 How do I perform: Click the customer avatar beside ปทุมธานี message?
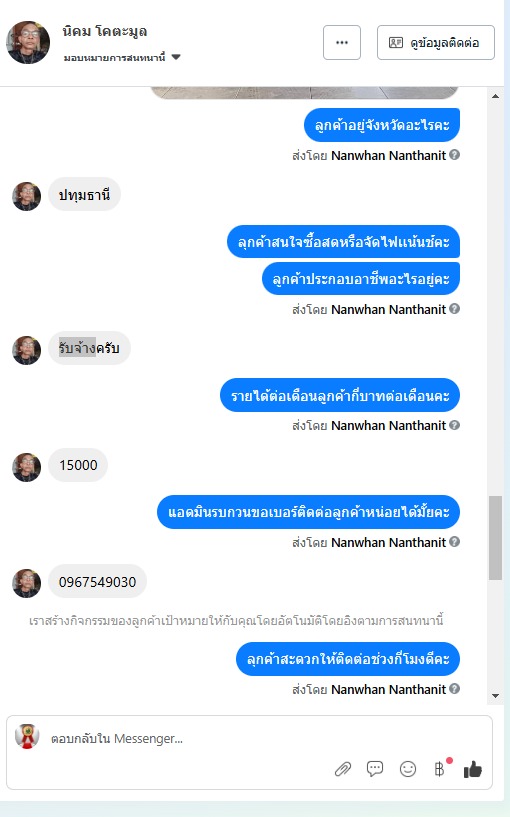(x=27, y=196)
